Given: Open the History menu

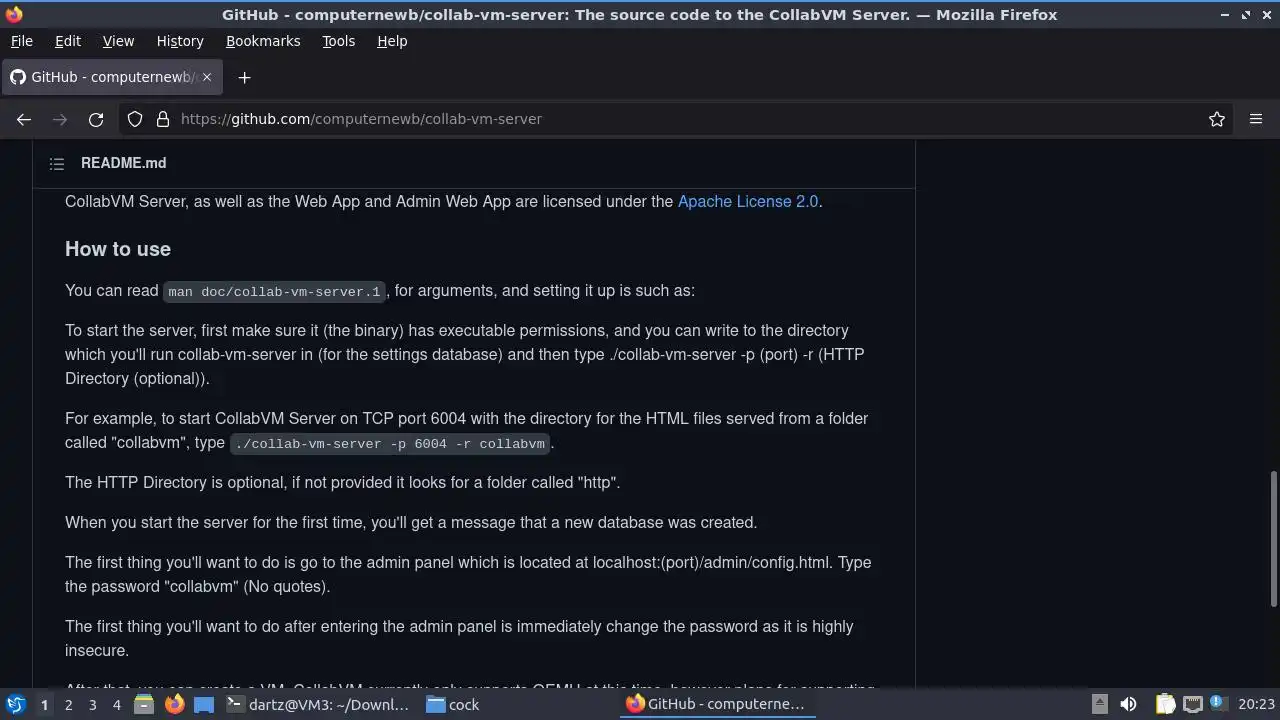Looking at the screenshot, I should pyautogui.click(x=180, y=41).
